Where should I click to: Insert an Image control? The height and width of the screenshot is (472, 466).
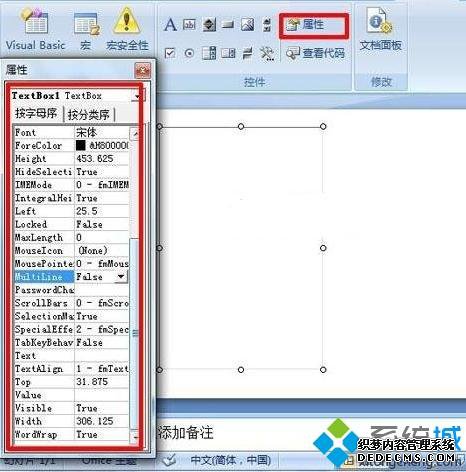pyautogui.click(x=247, y=25)
